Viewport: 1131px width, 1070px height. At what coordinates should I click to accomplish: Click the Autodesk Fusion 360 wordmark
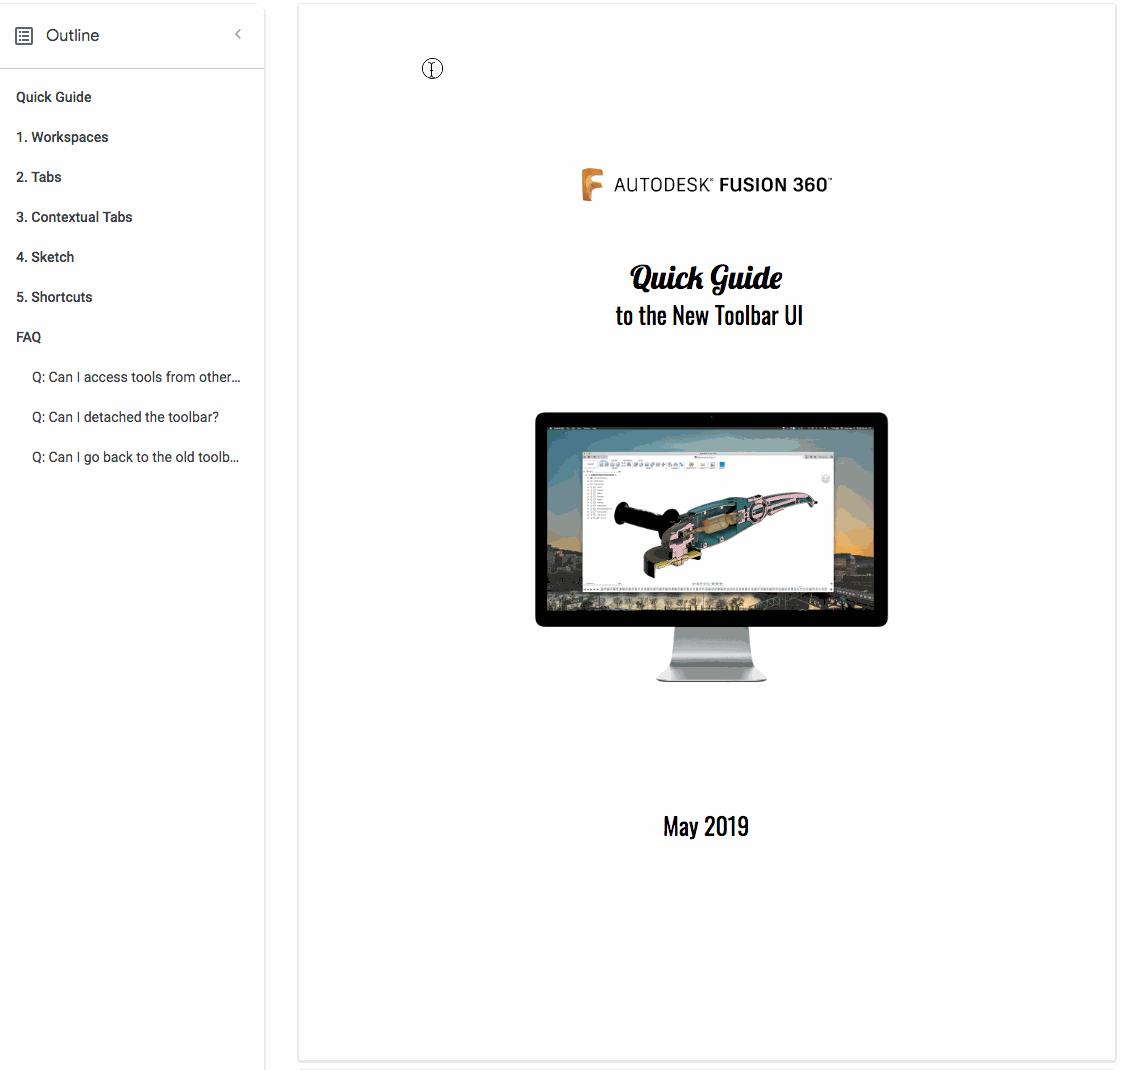tap(723, 185)
